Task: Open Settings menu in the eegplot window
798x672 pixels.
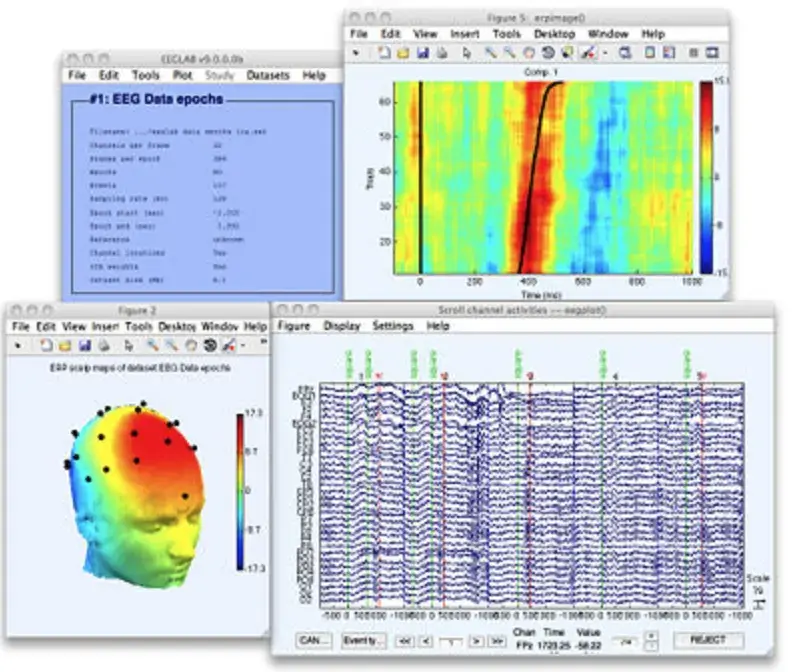Action: tap(393, 326)
